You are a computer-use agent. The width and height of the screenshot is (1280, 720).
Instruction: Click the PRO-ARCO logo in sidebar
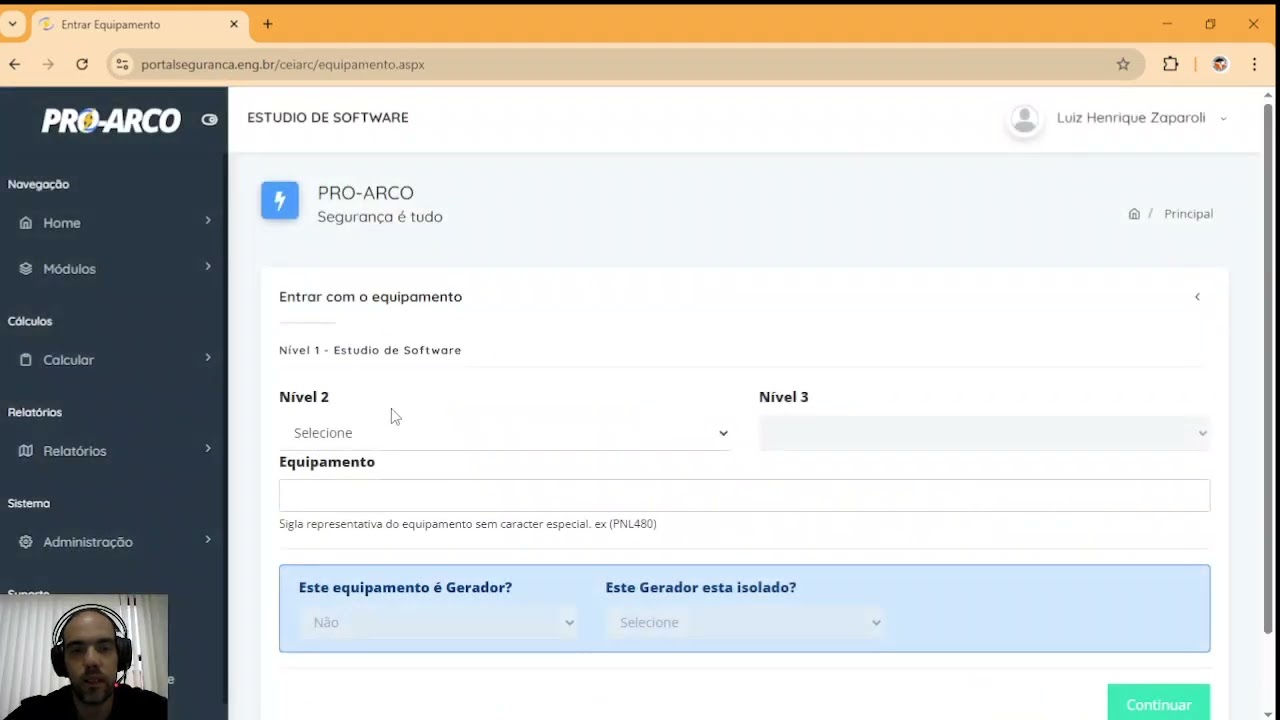(111, 120)
